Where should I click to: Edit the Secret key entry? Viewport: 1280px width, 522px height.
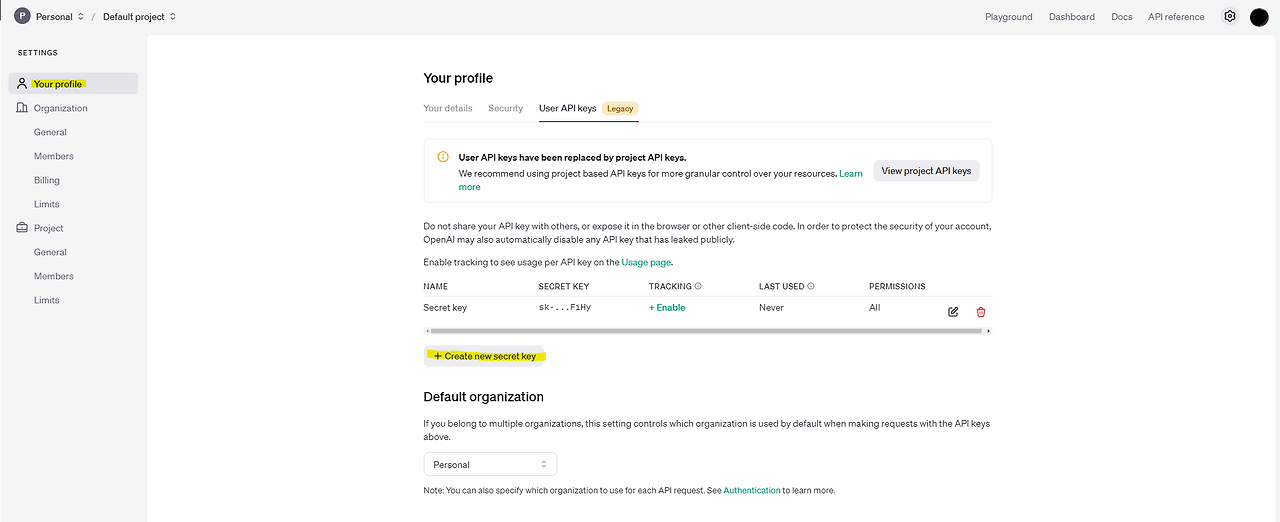click(x=953, y=312)
